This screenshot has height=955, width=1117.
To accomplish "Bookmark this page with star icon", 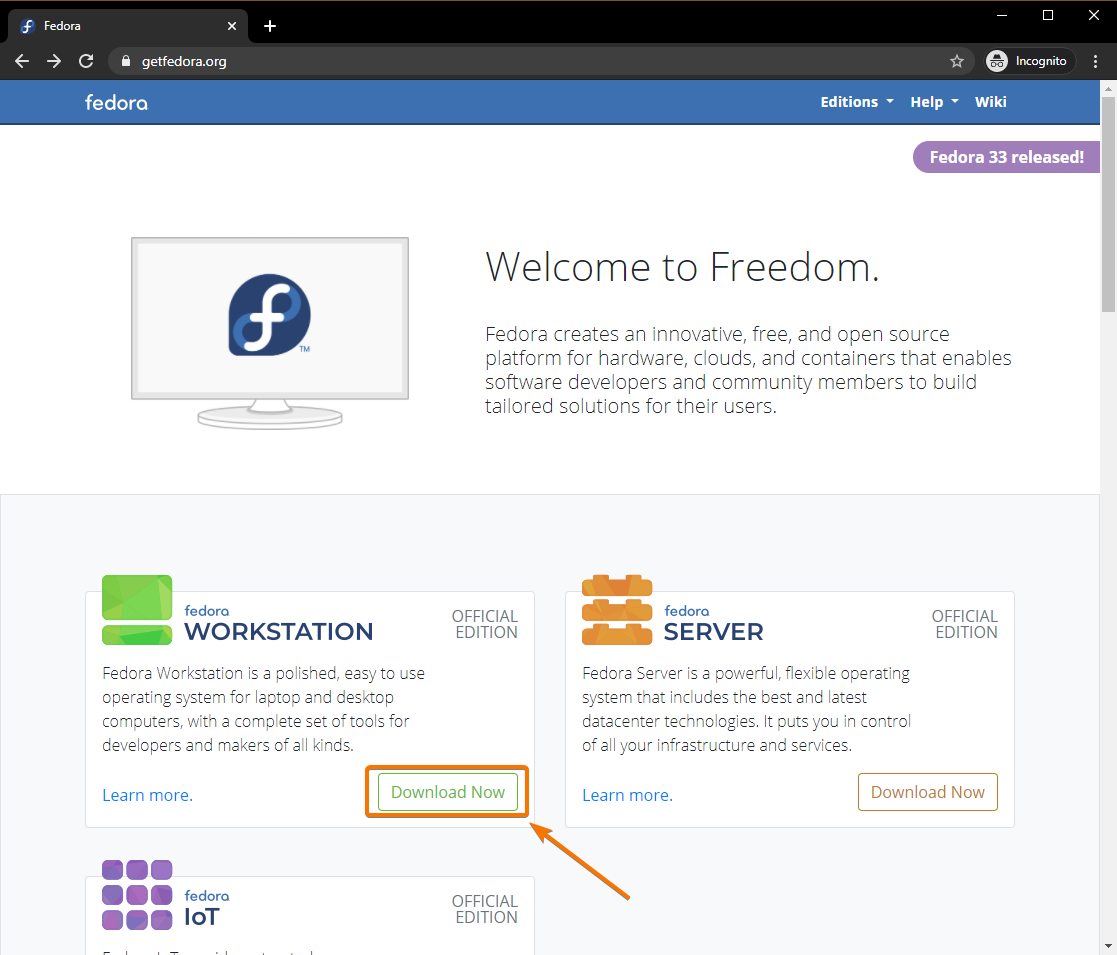I will pyautogui.click(x=957, y=61).
